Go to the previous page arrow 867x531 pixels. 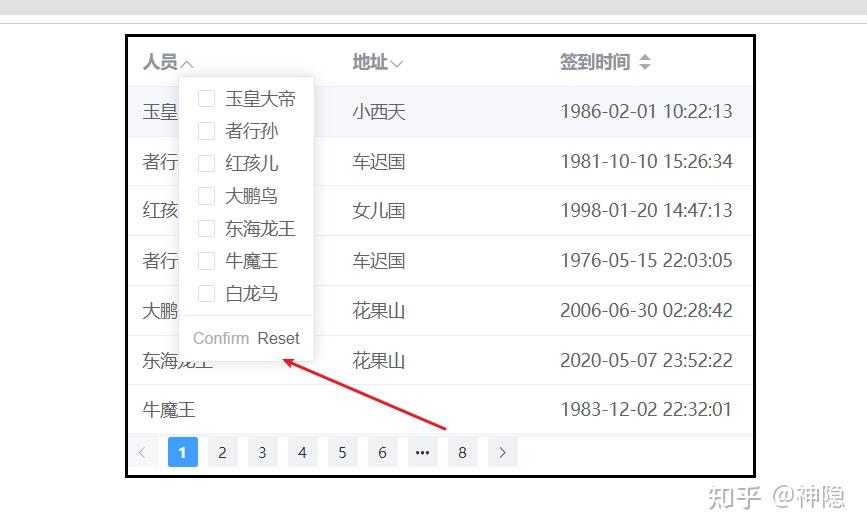tap(143, 452)
